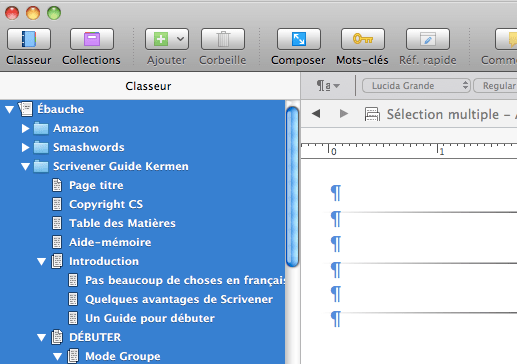
Task: Collapse the DÉBUTER group
Action: [x=41, y=337]
